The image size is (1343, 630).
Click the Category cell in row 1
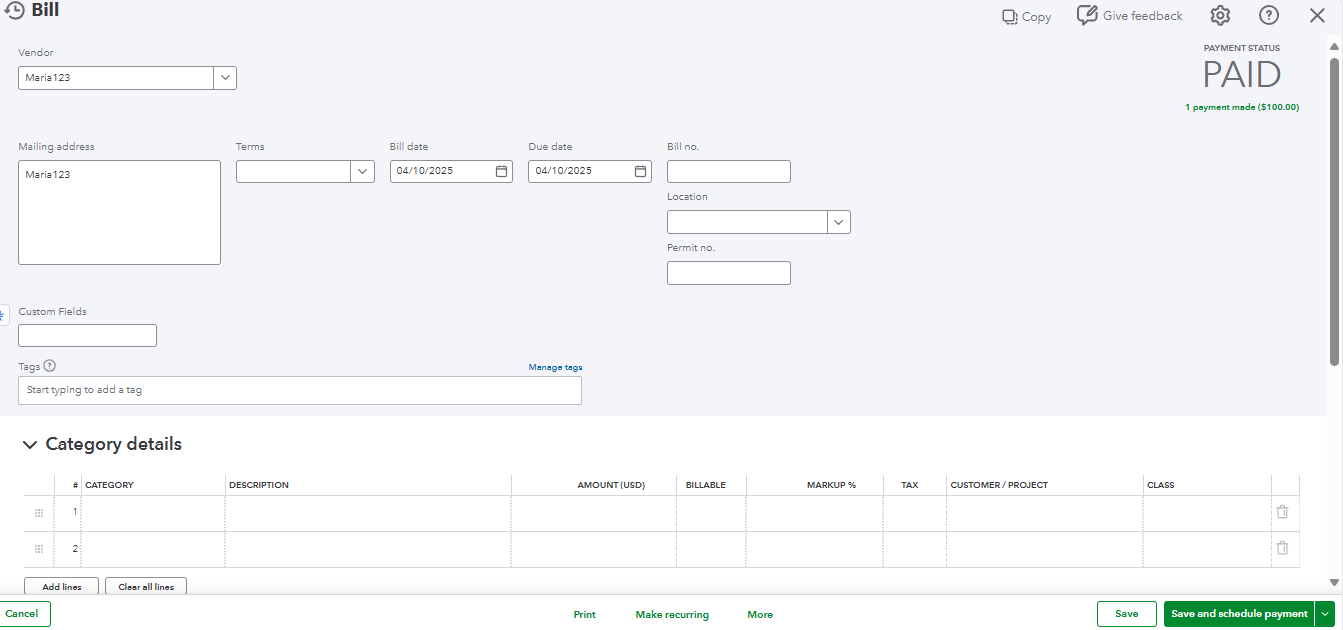tap(153, 513)
